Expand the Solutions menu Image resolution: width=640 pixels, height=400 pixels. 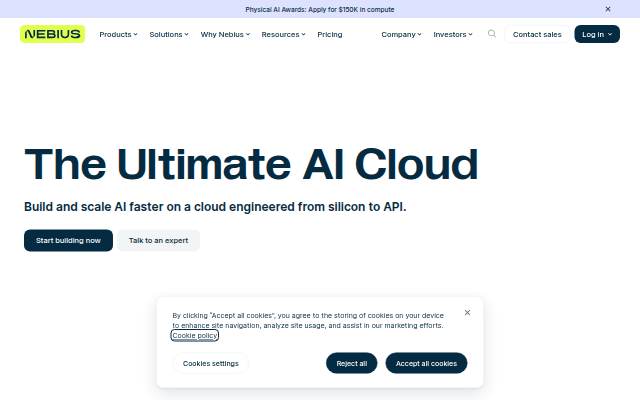tap(169, 34)
